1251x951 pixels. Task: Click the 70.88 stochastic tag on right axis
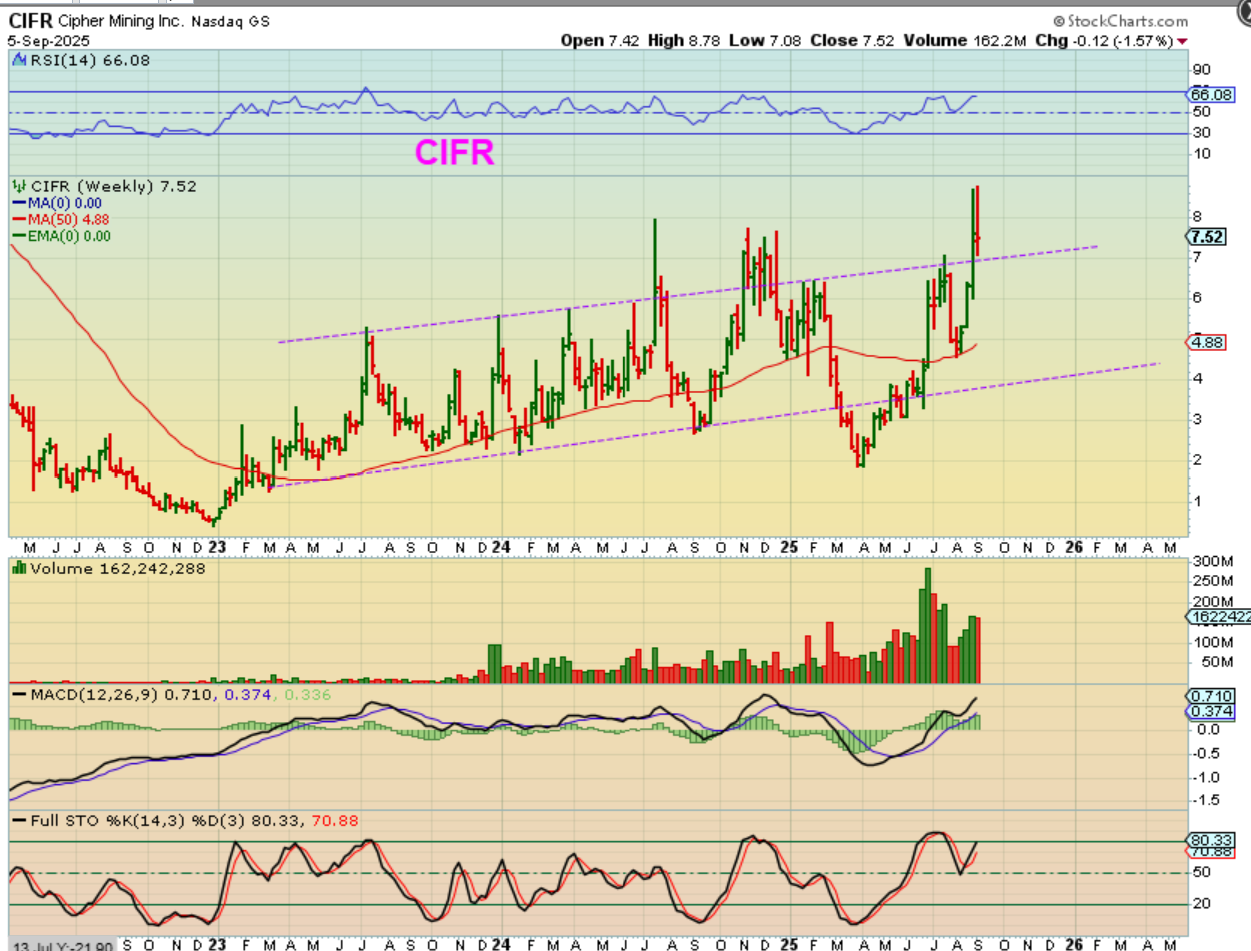coord(1212,852)
